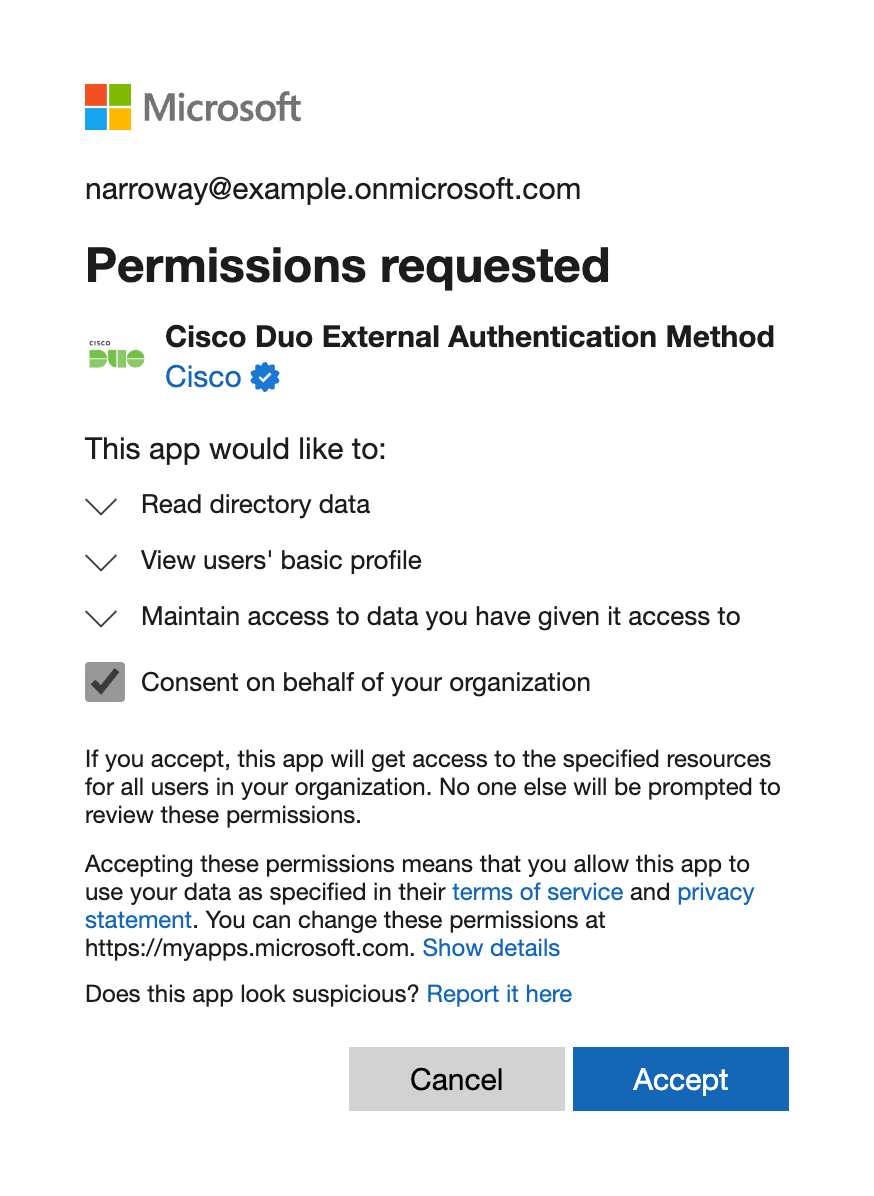This screenshot has width=874, height=1196.
Task: Click the blue square of the Microsoft logo
Action: [x=97, y=117]
